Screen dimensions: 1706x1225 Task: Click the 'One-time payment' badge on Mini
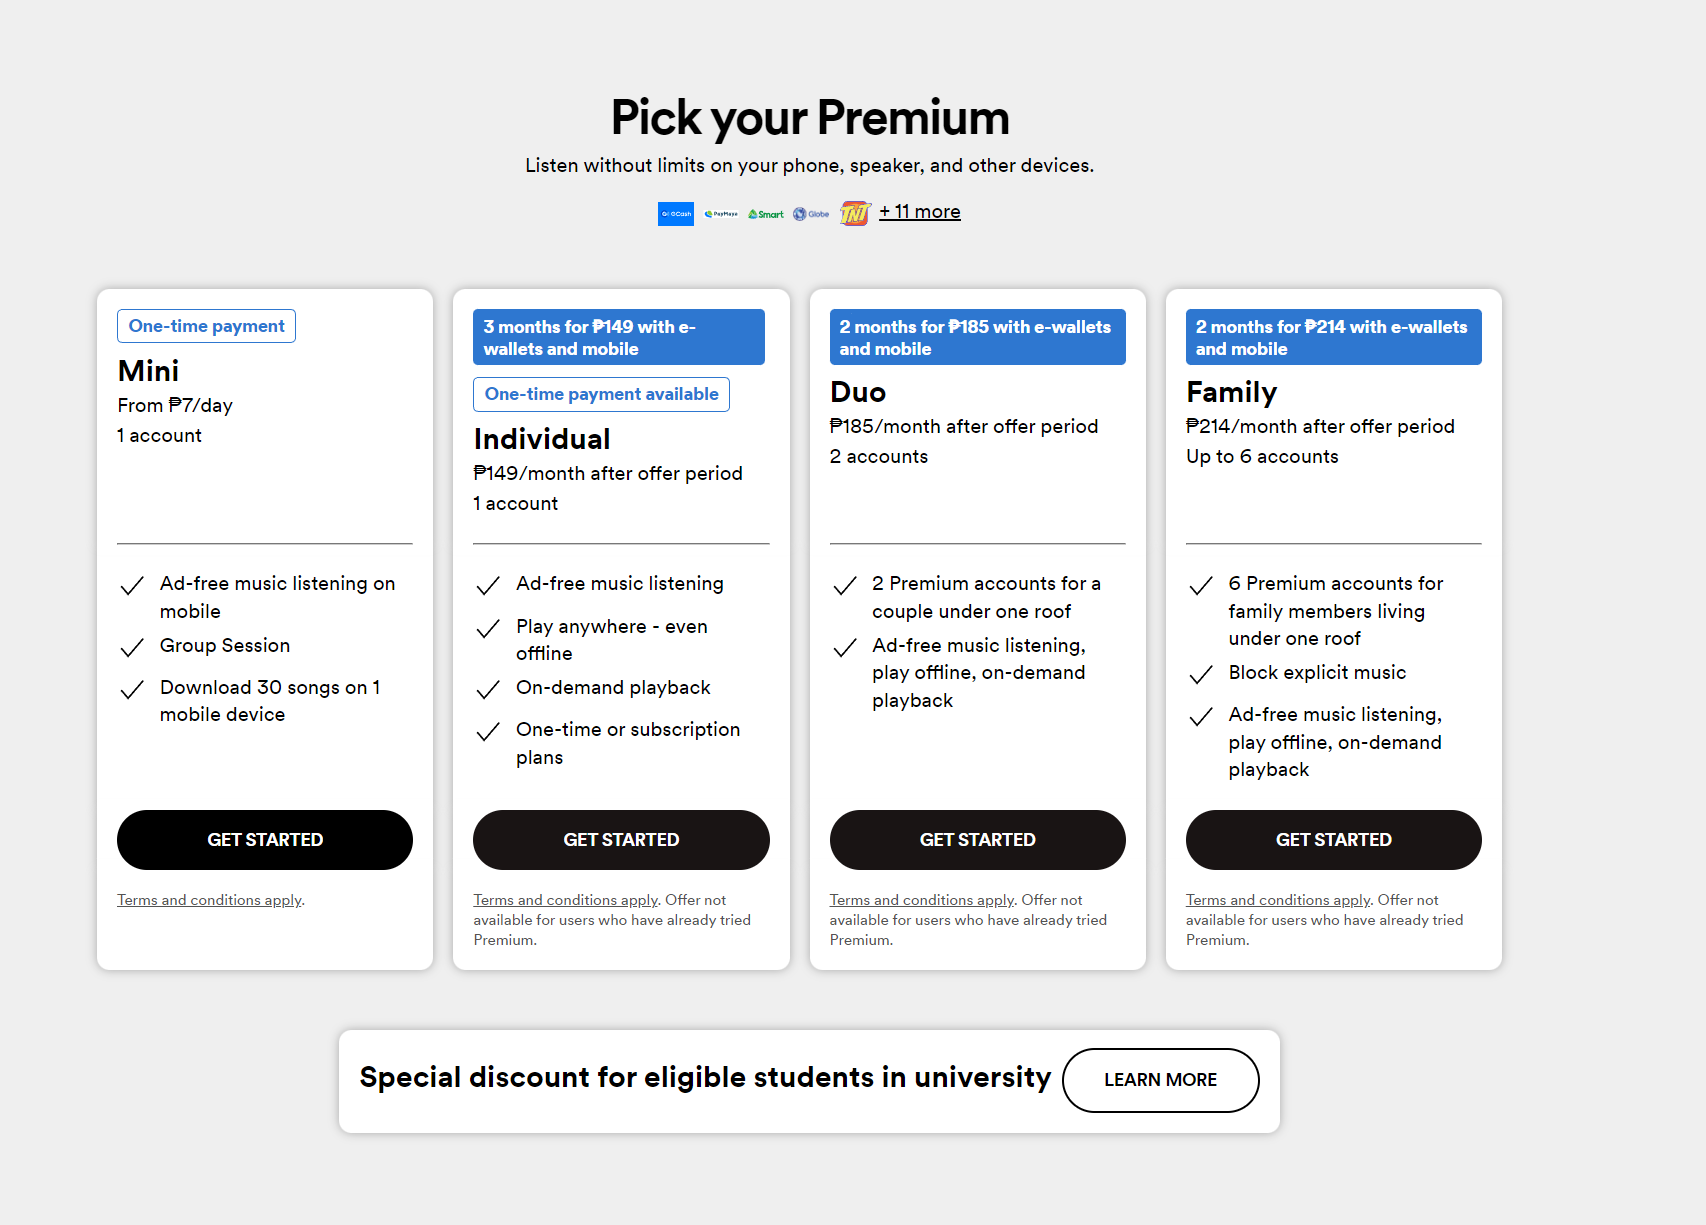click(206, 326)
